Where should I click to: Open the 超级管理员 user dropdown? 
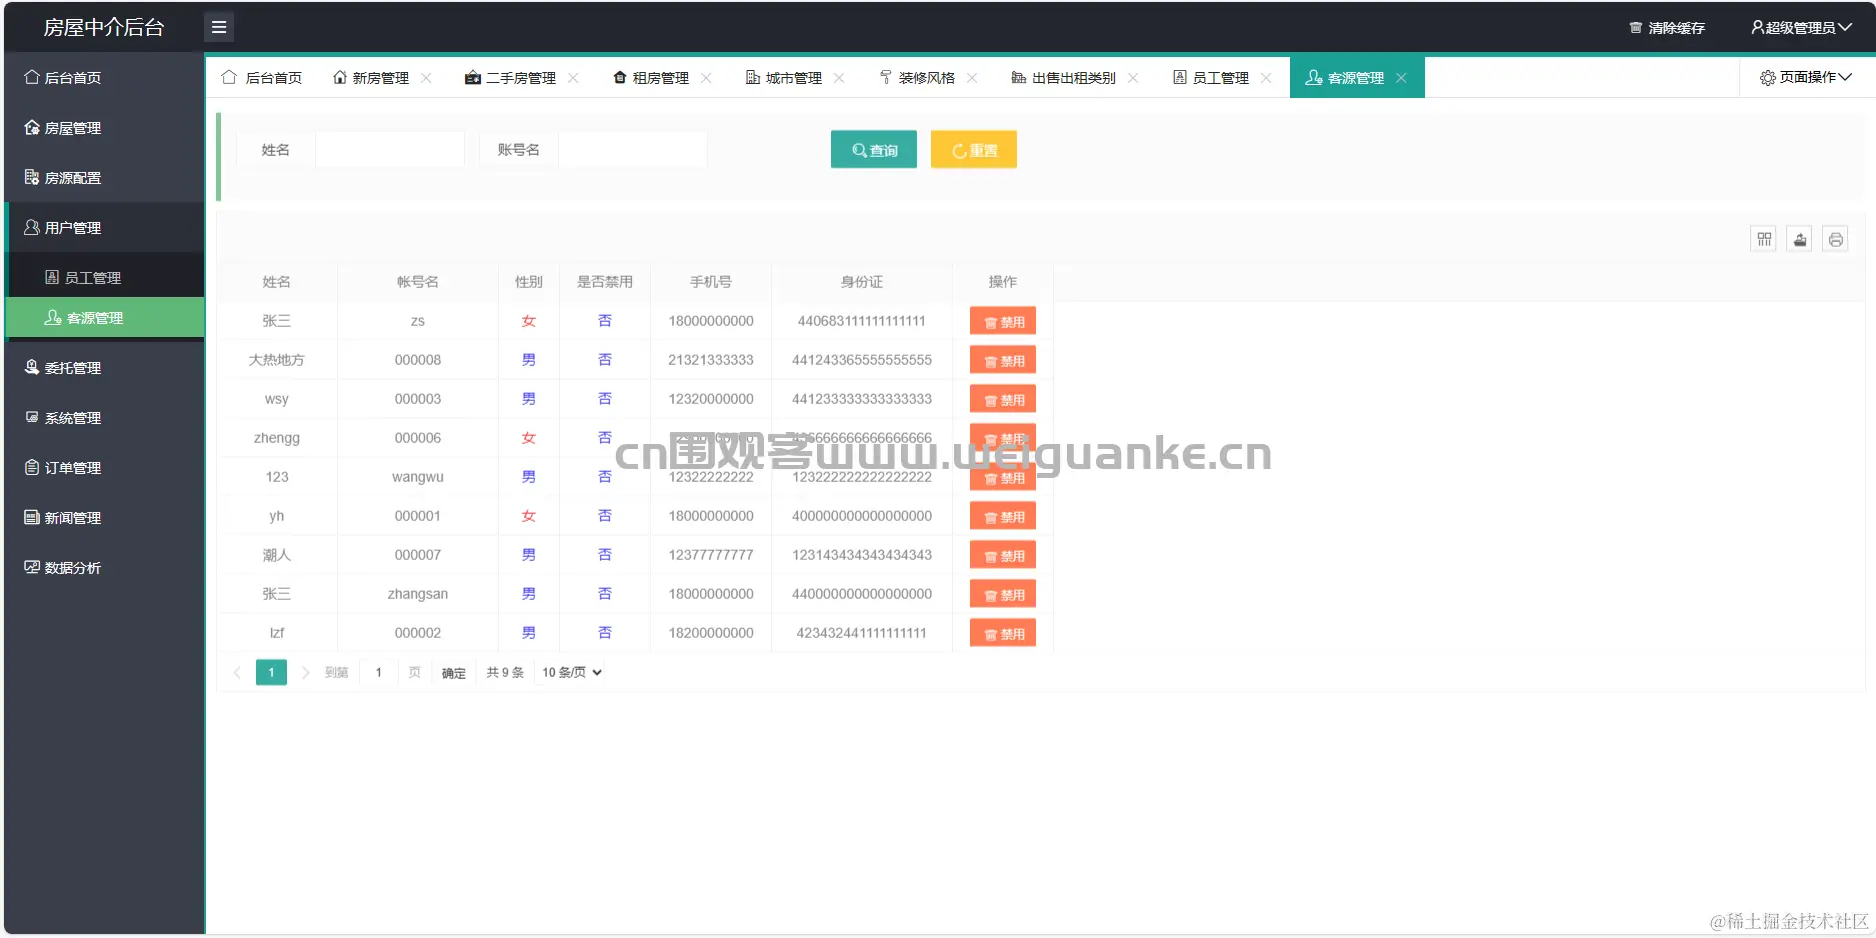coord(1801,28)
